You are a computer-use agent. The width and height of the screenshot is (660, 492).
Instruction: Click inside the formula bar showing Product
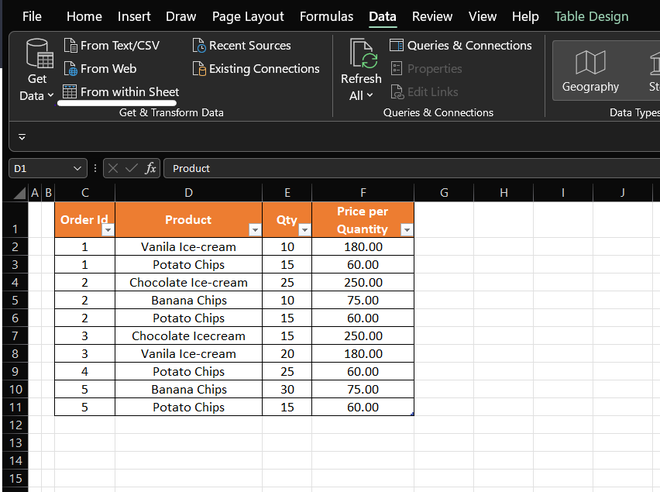pos(411,168)
